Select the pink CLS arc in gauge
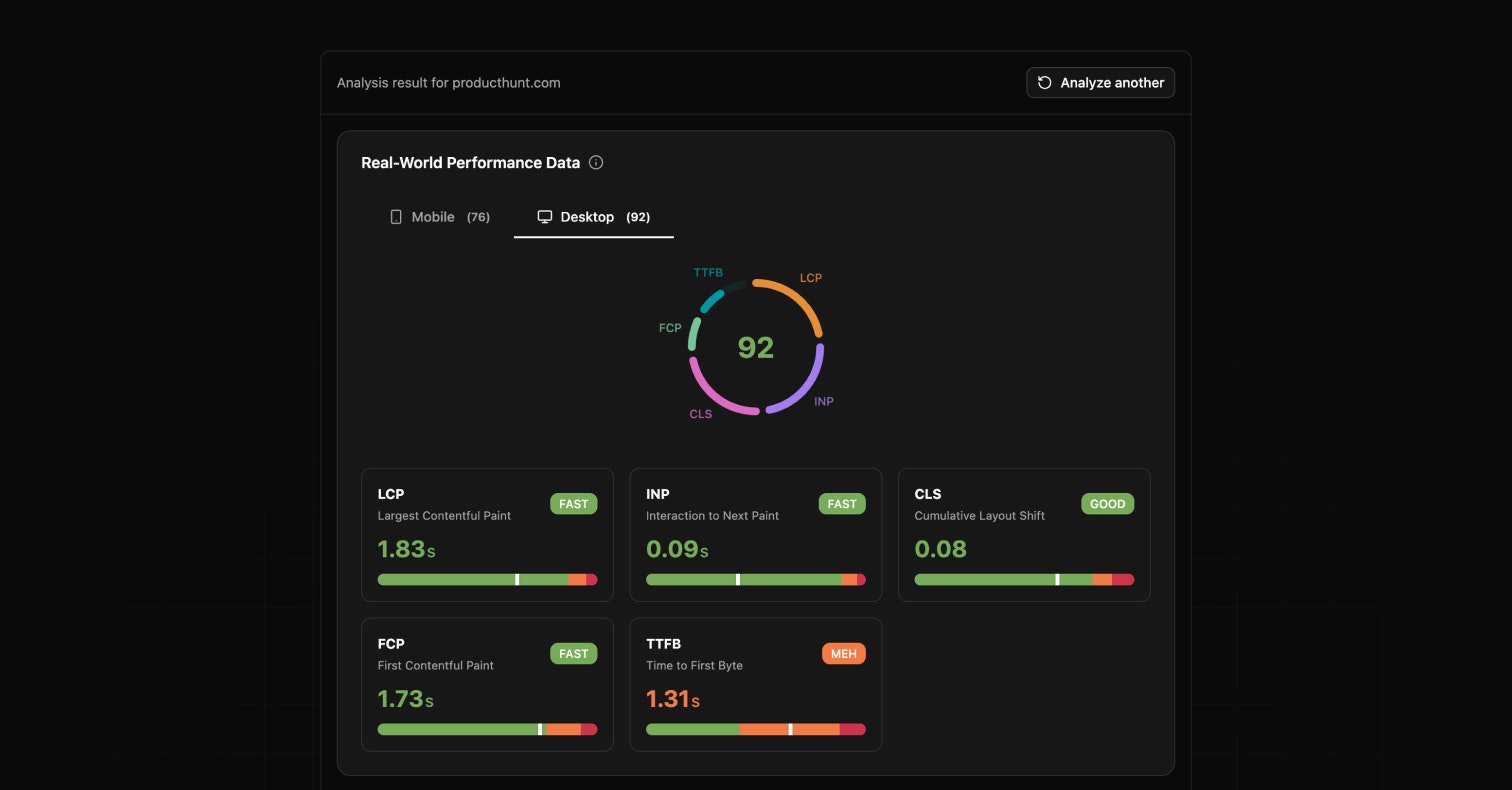 pos(715,396)
